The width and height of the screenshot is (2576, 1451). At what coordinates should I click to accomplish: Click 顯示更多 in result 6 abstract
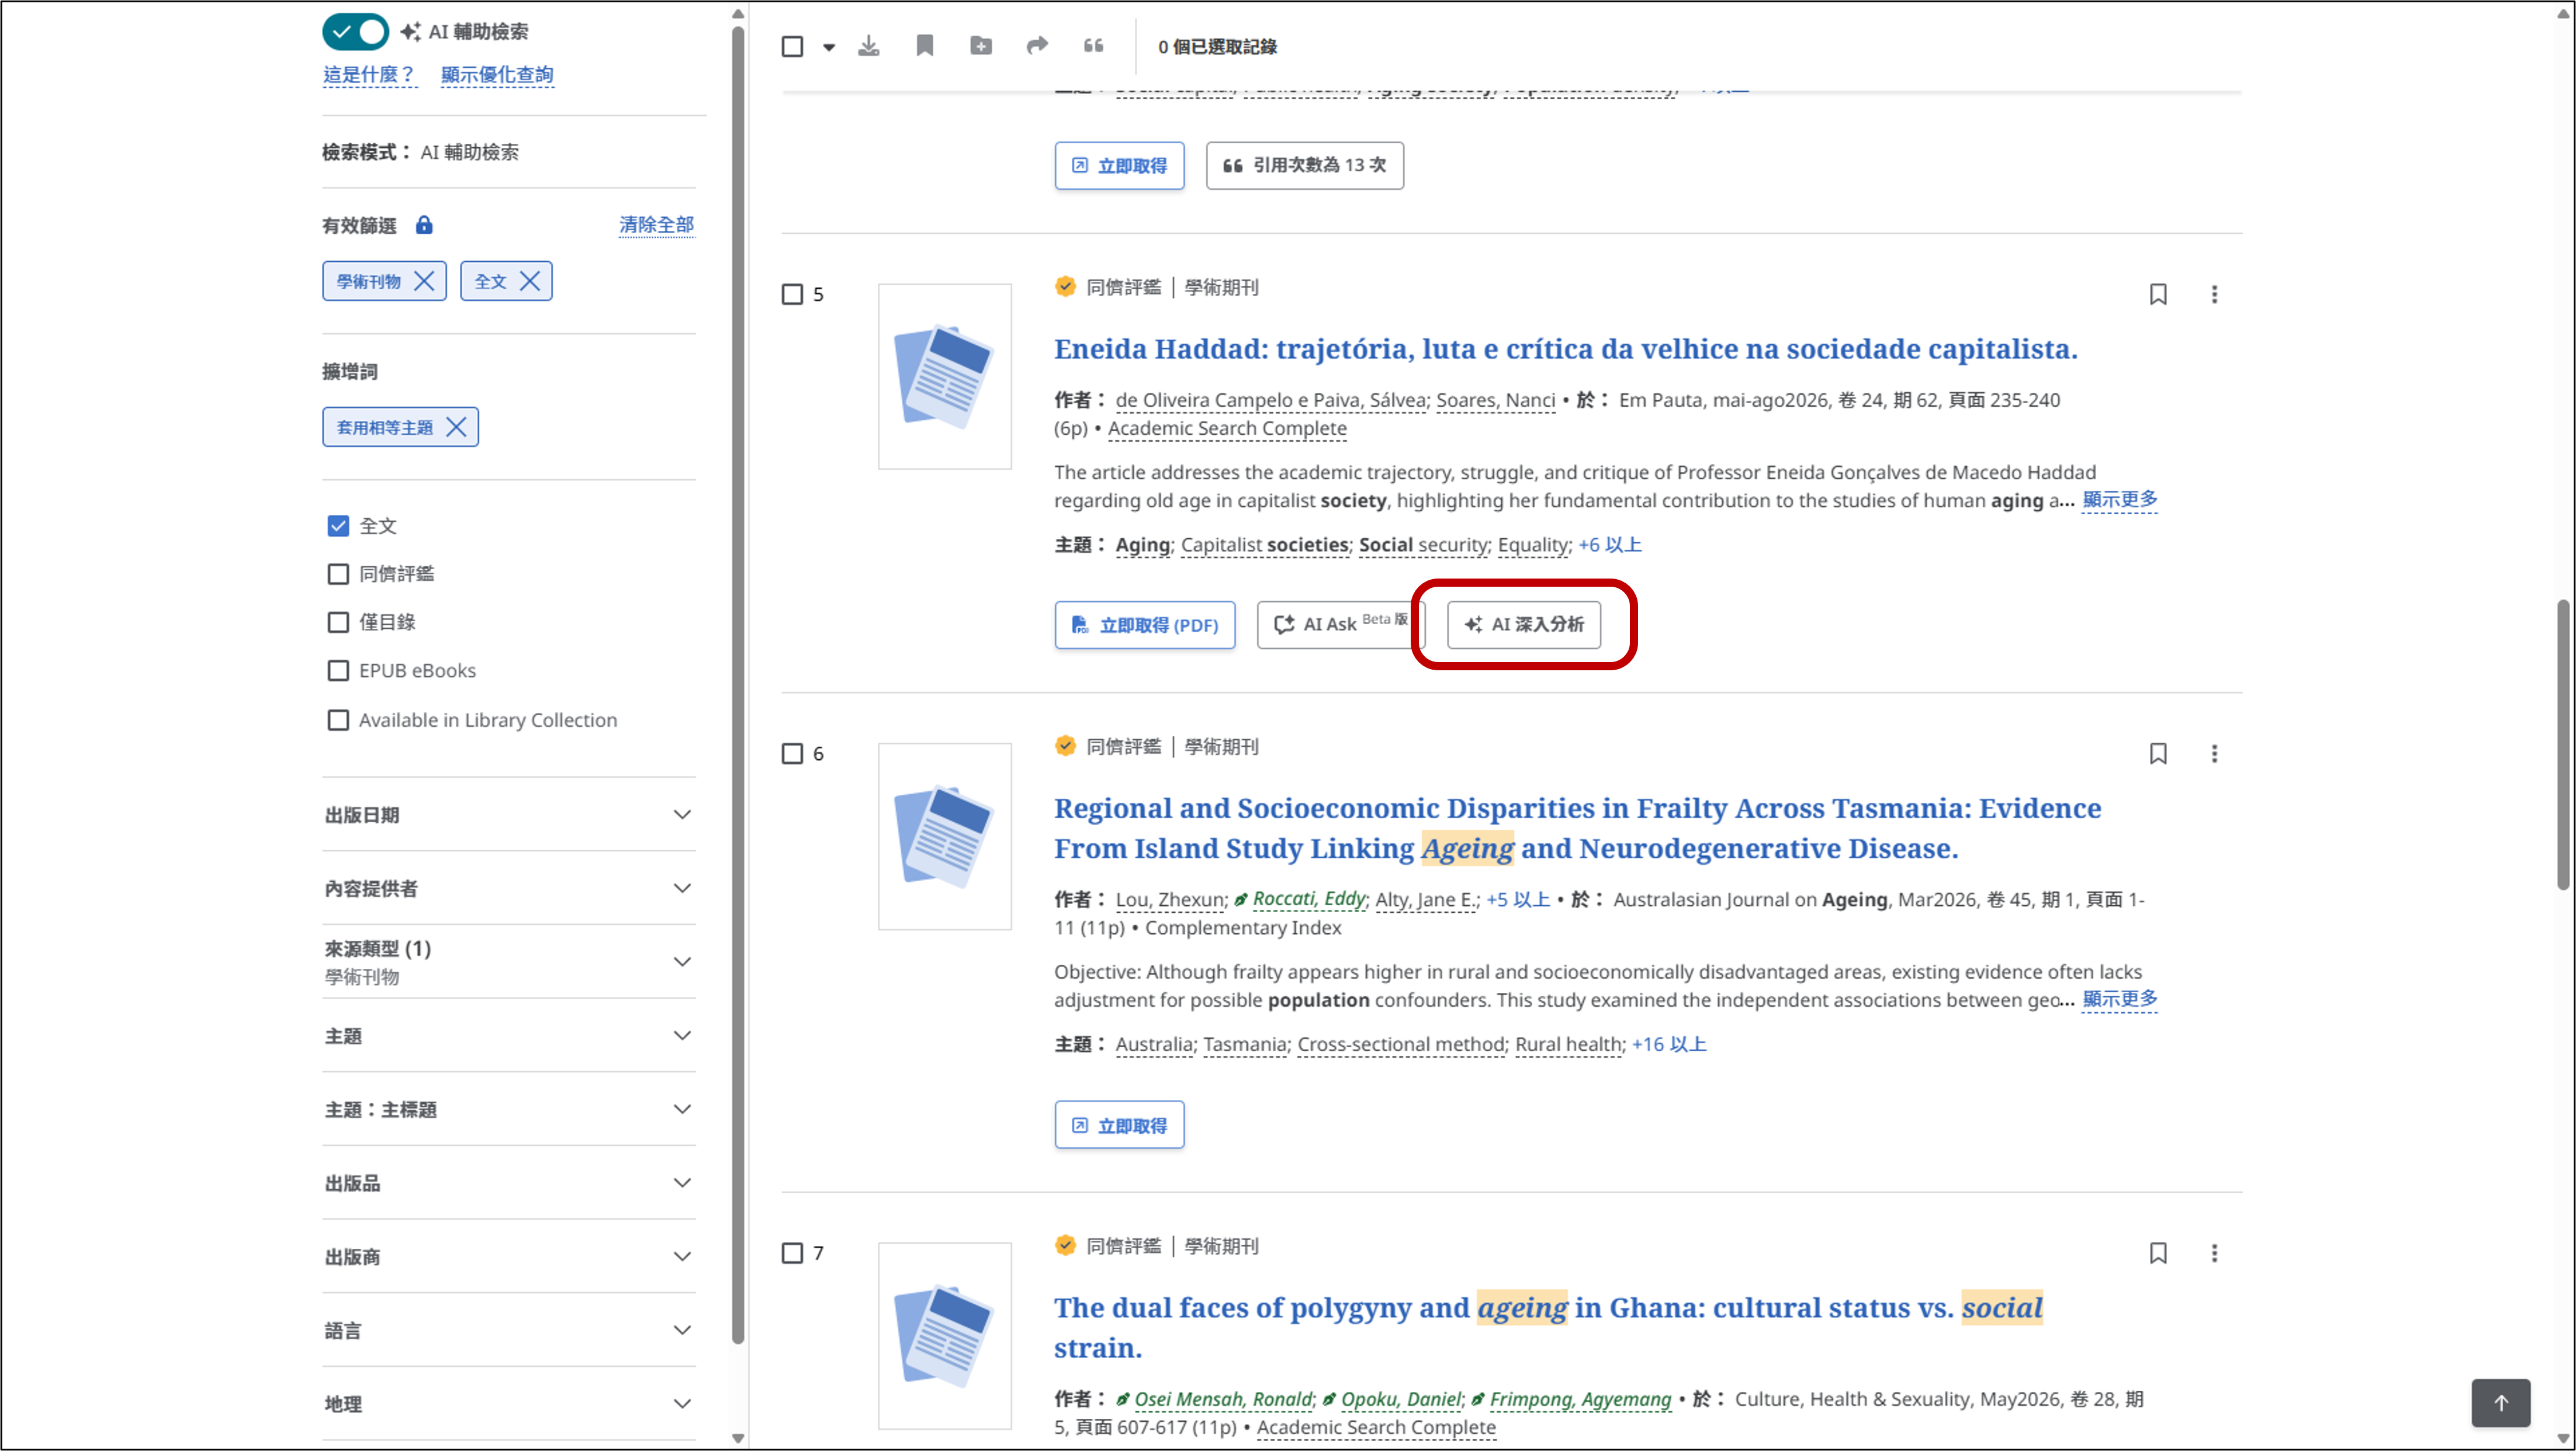[2120, 999]
